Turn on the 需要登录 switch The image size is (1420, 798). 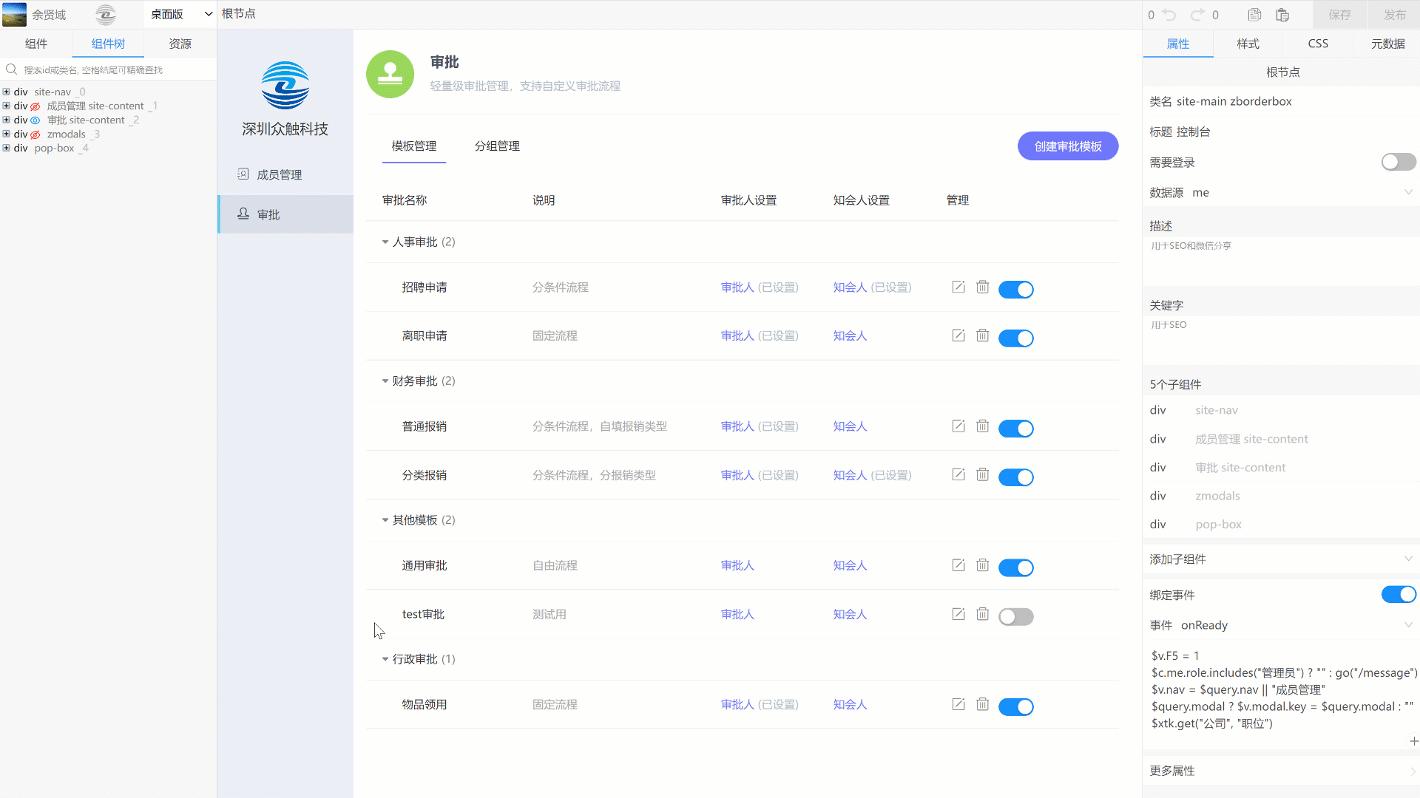[1399, 162]
